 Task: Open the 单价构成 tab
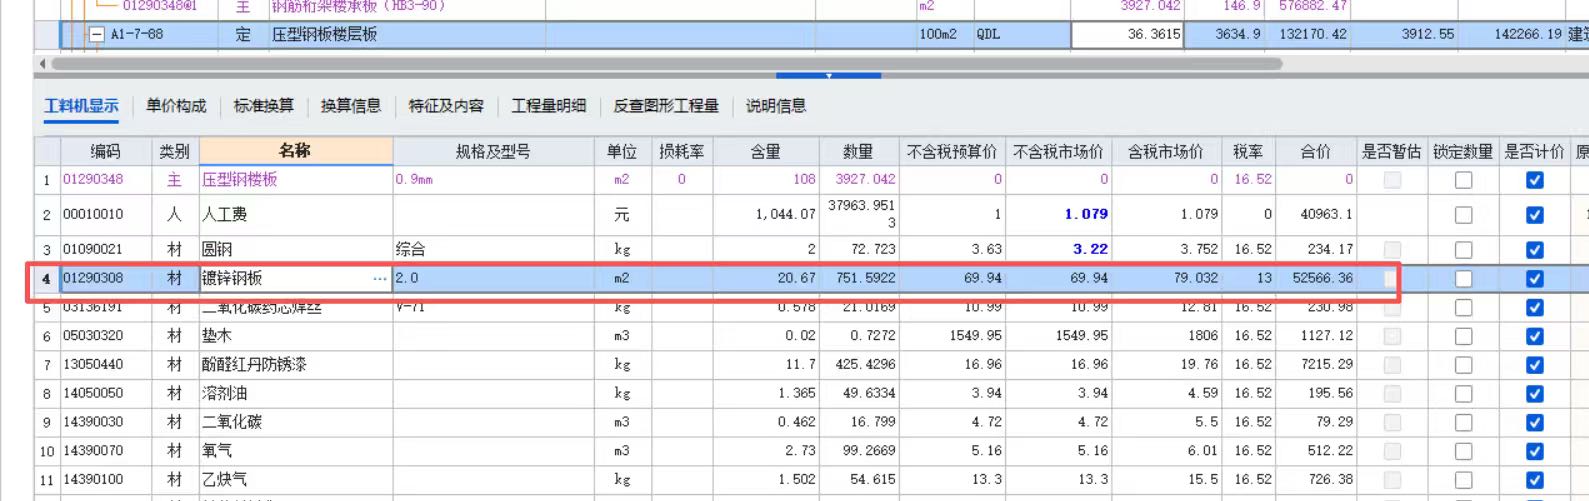[x=176, y=106]
